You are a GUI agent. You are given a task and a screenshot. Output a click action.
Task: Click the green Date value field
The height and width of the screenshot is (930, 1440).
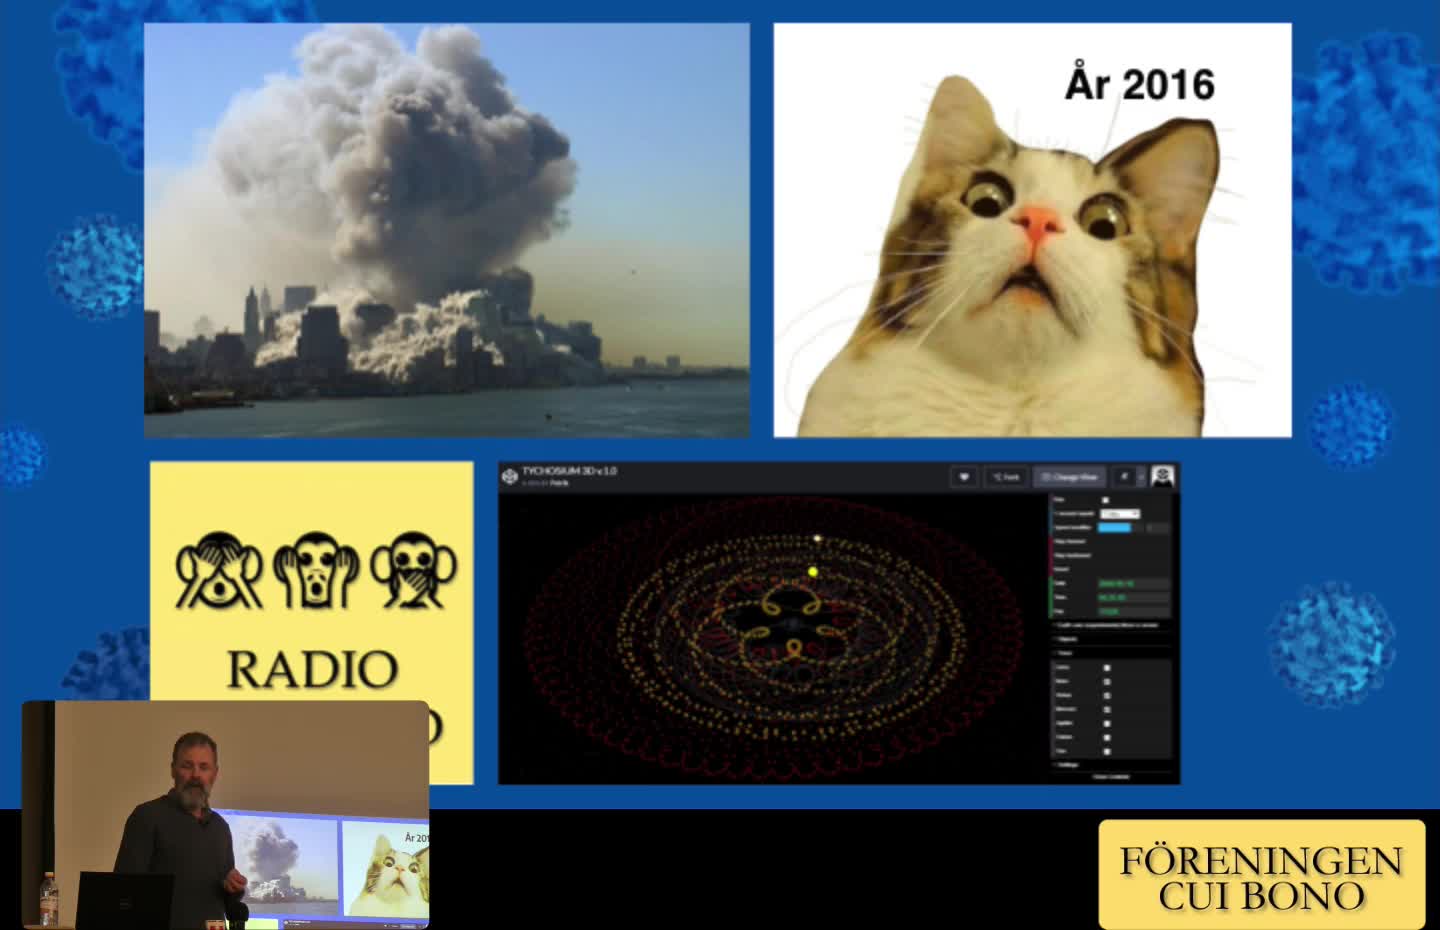click(1133, 583)
